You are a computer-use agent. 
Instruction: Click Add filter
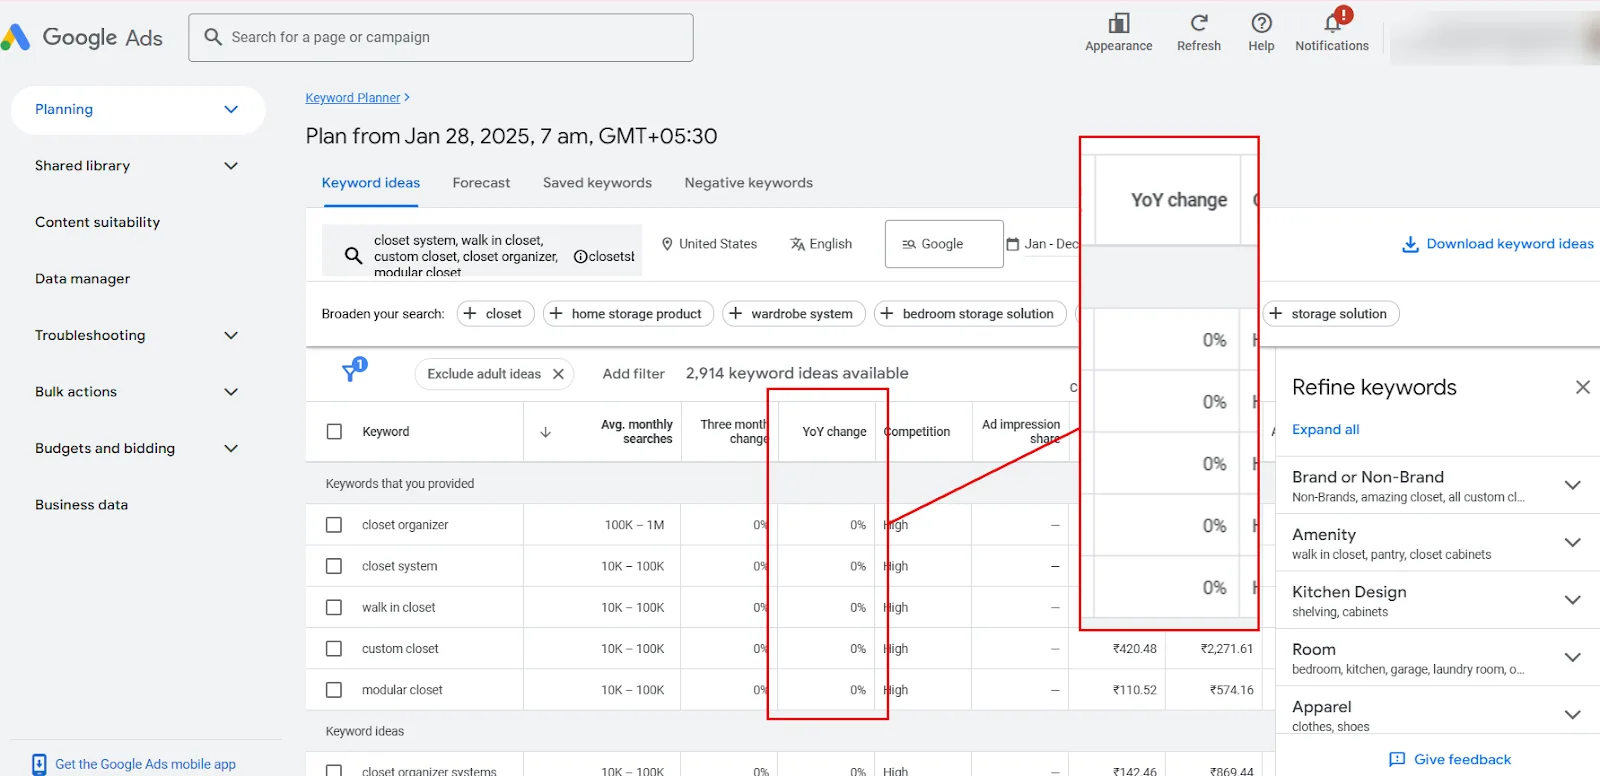pyautogui.click(x=633, y=374)
